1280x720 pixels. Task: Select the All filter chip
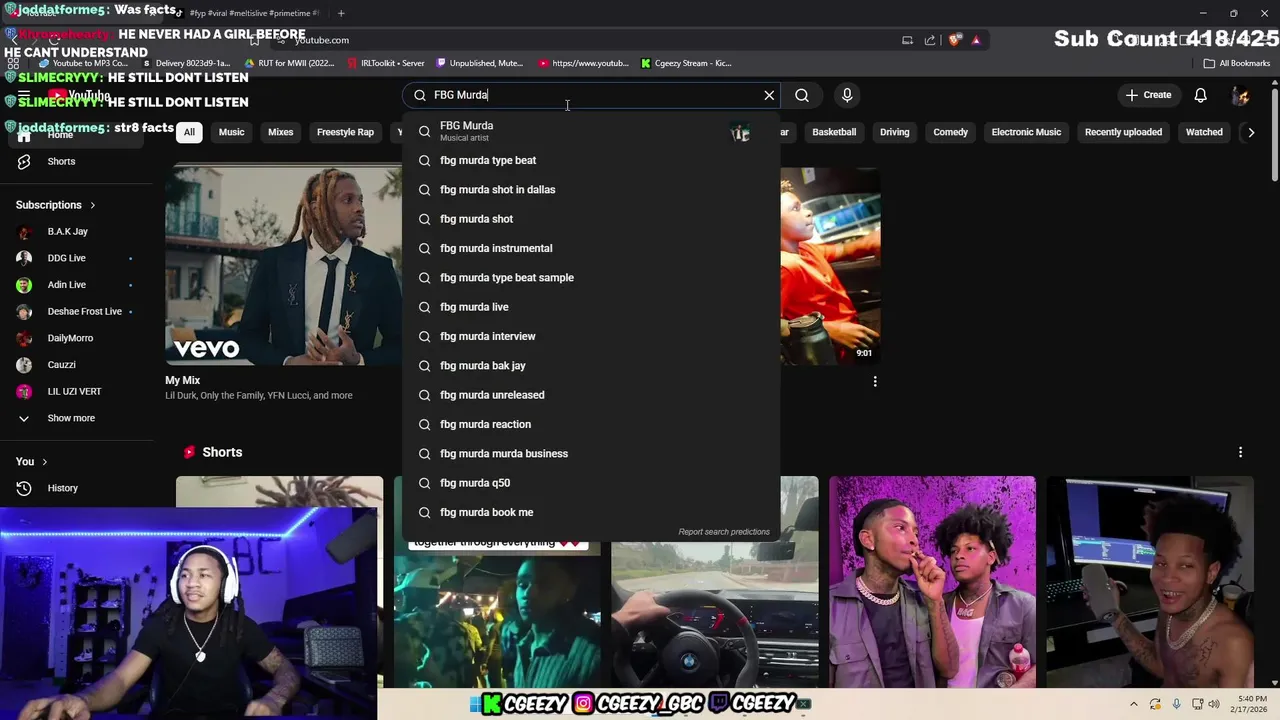(189, 132)
